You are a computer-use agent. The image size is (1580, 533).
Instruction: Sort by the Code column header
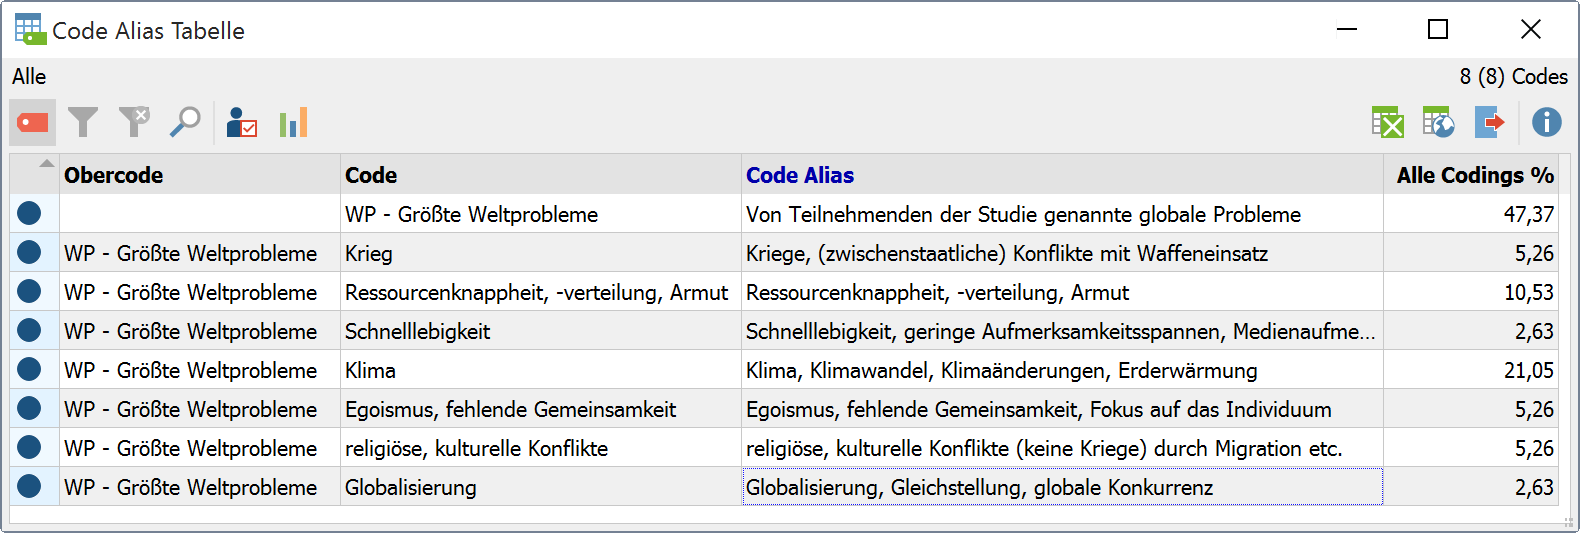coord(541,175)
